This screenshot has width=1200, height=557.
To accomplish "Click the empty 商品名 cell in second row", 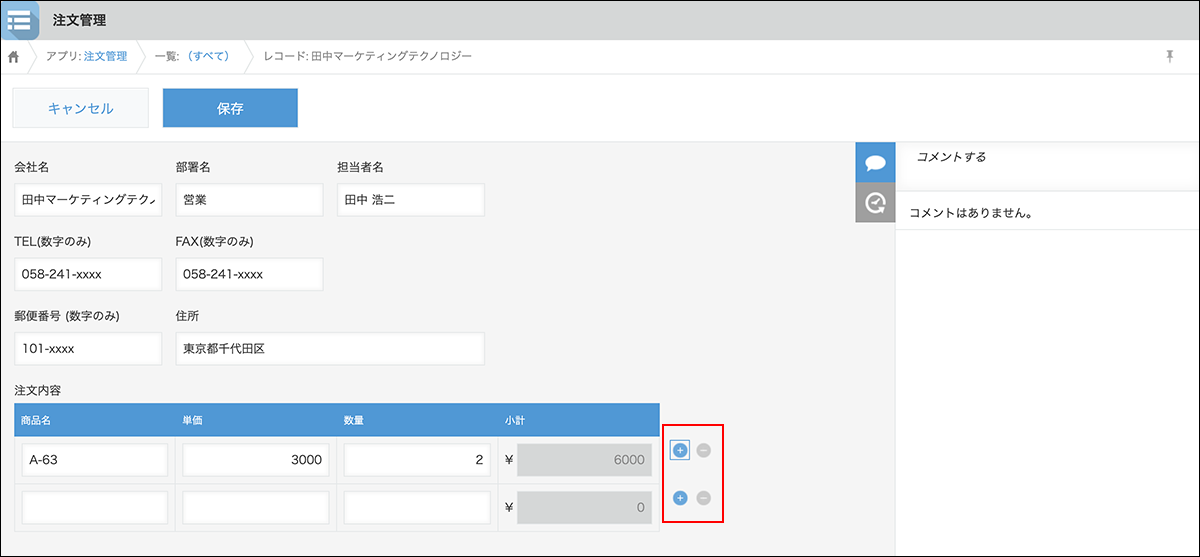I will coord(95,508).
